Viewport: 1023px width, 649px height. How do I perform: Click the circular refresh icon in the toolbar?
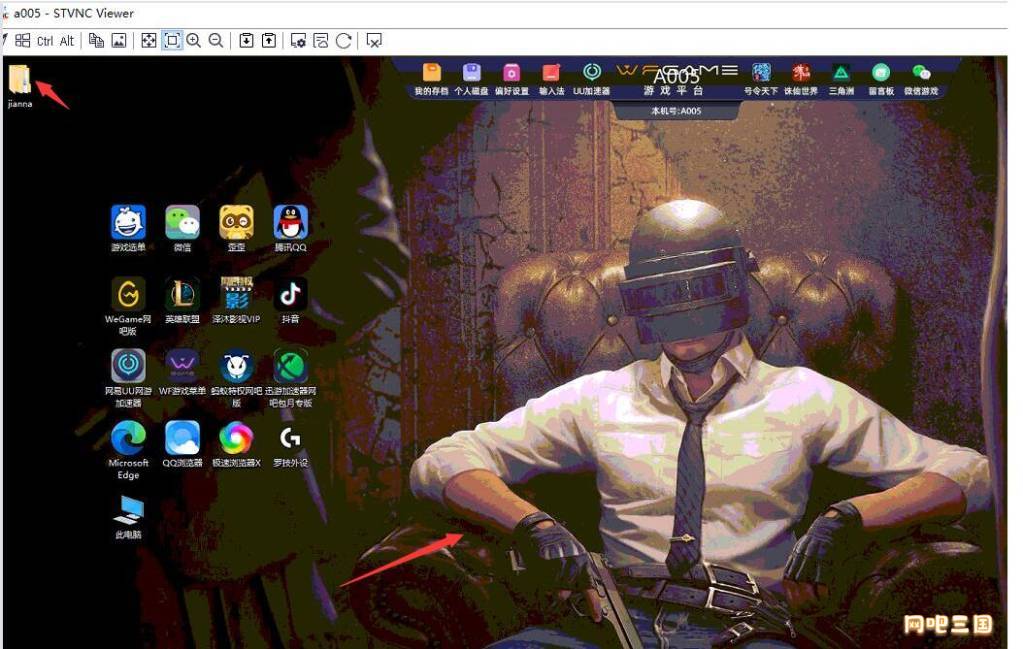(x=343, y=40)
